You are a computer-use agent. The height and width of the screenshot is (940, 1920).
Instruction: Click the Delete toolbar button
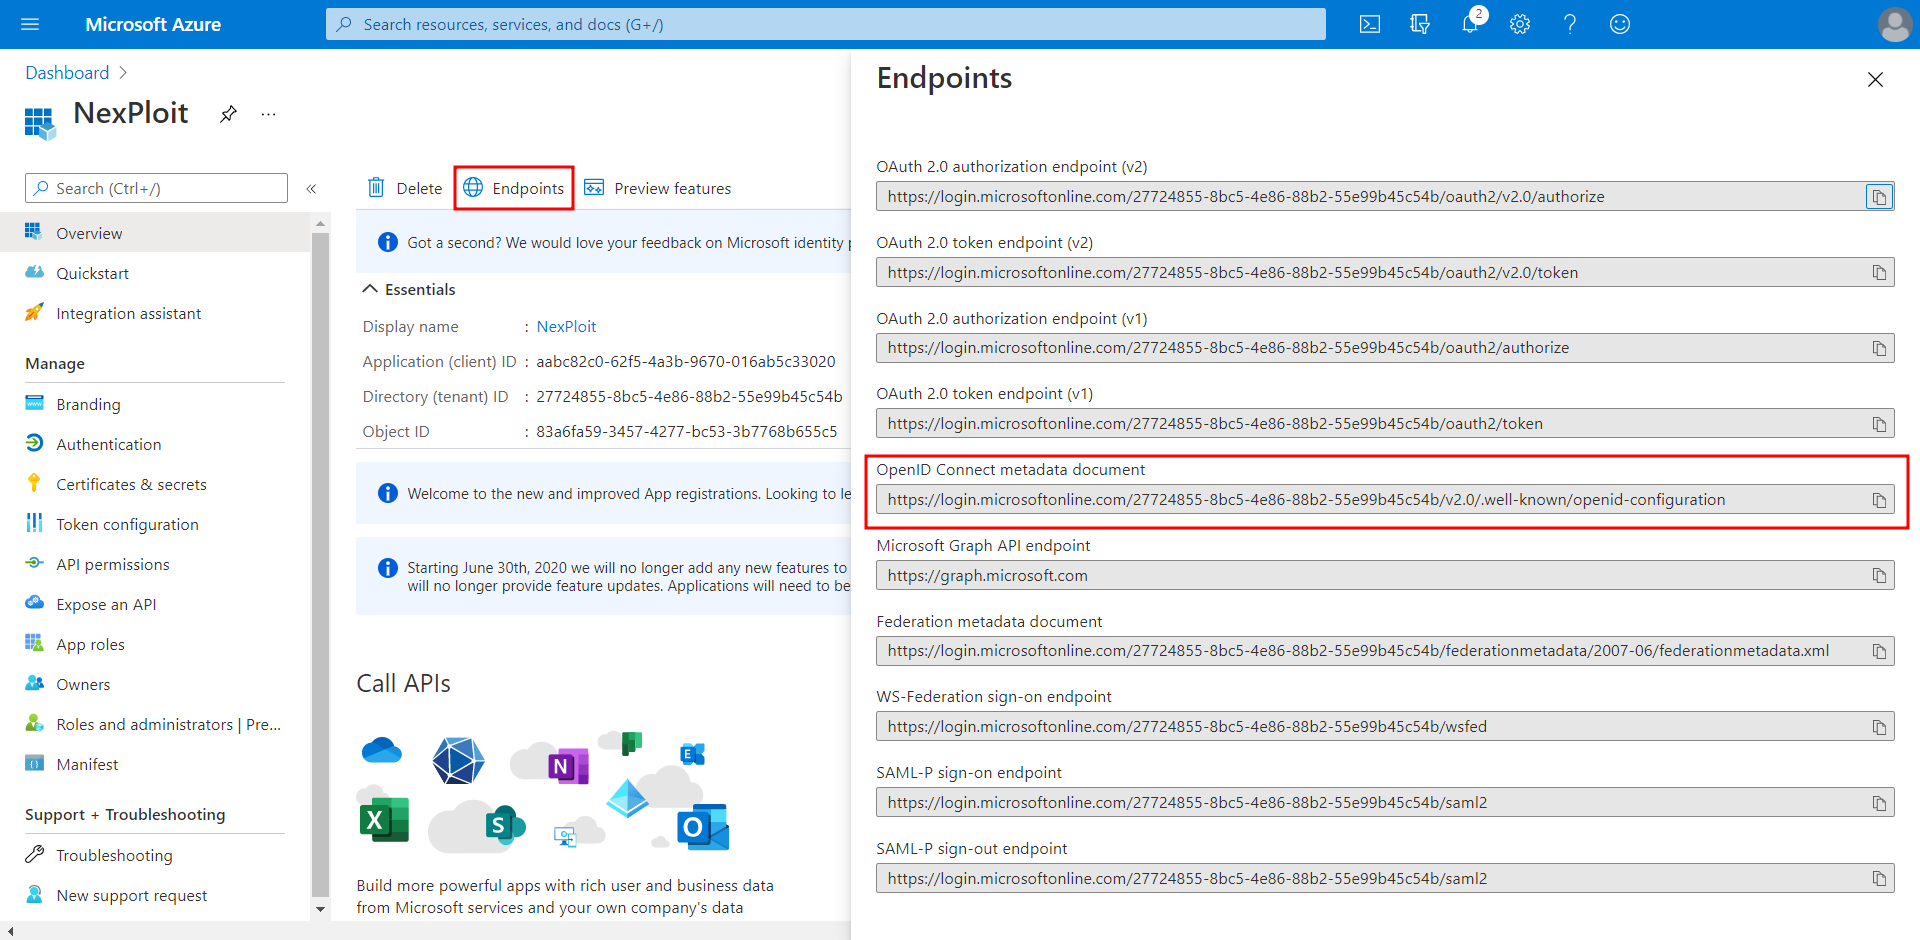tap(405, 188)
